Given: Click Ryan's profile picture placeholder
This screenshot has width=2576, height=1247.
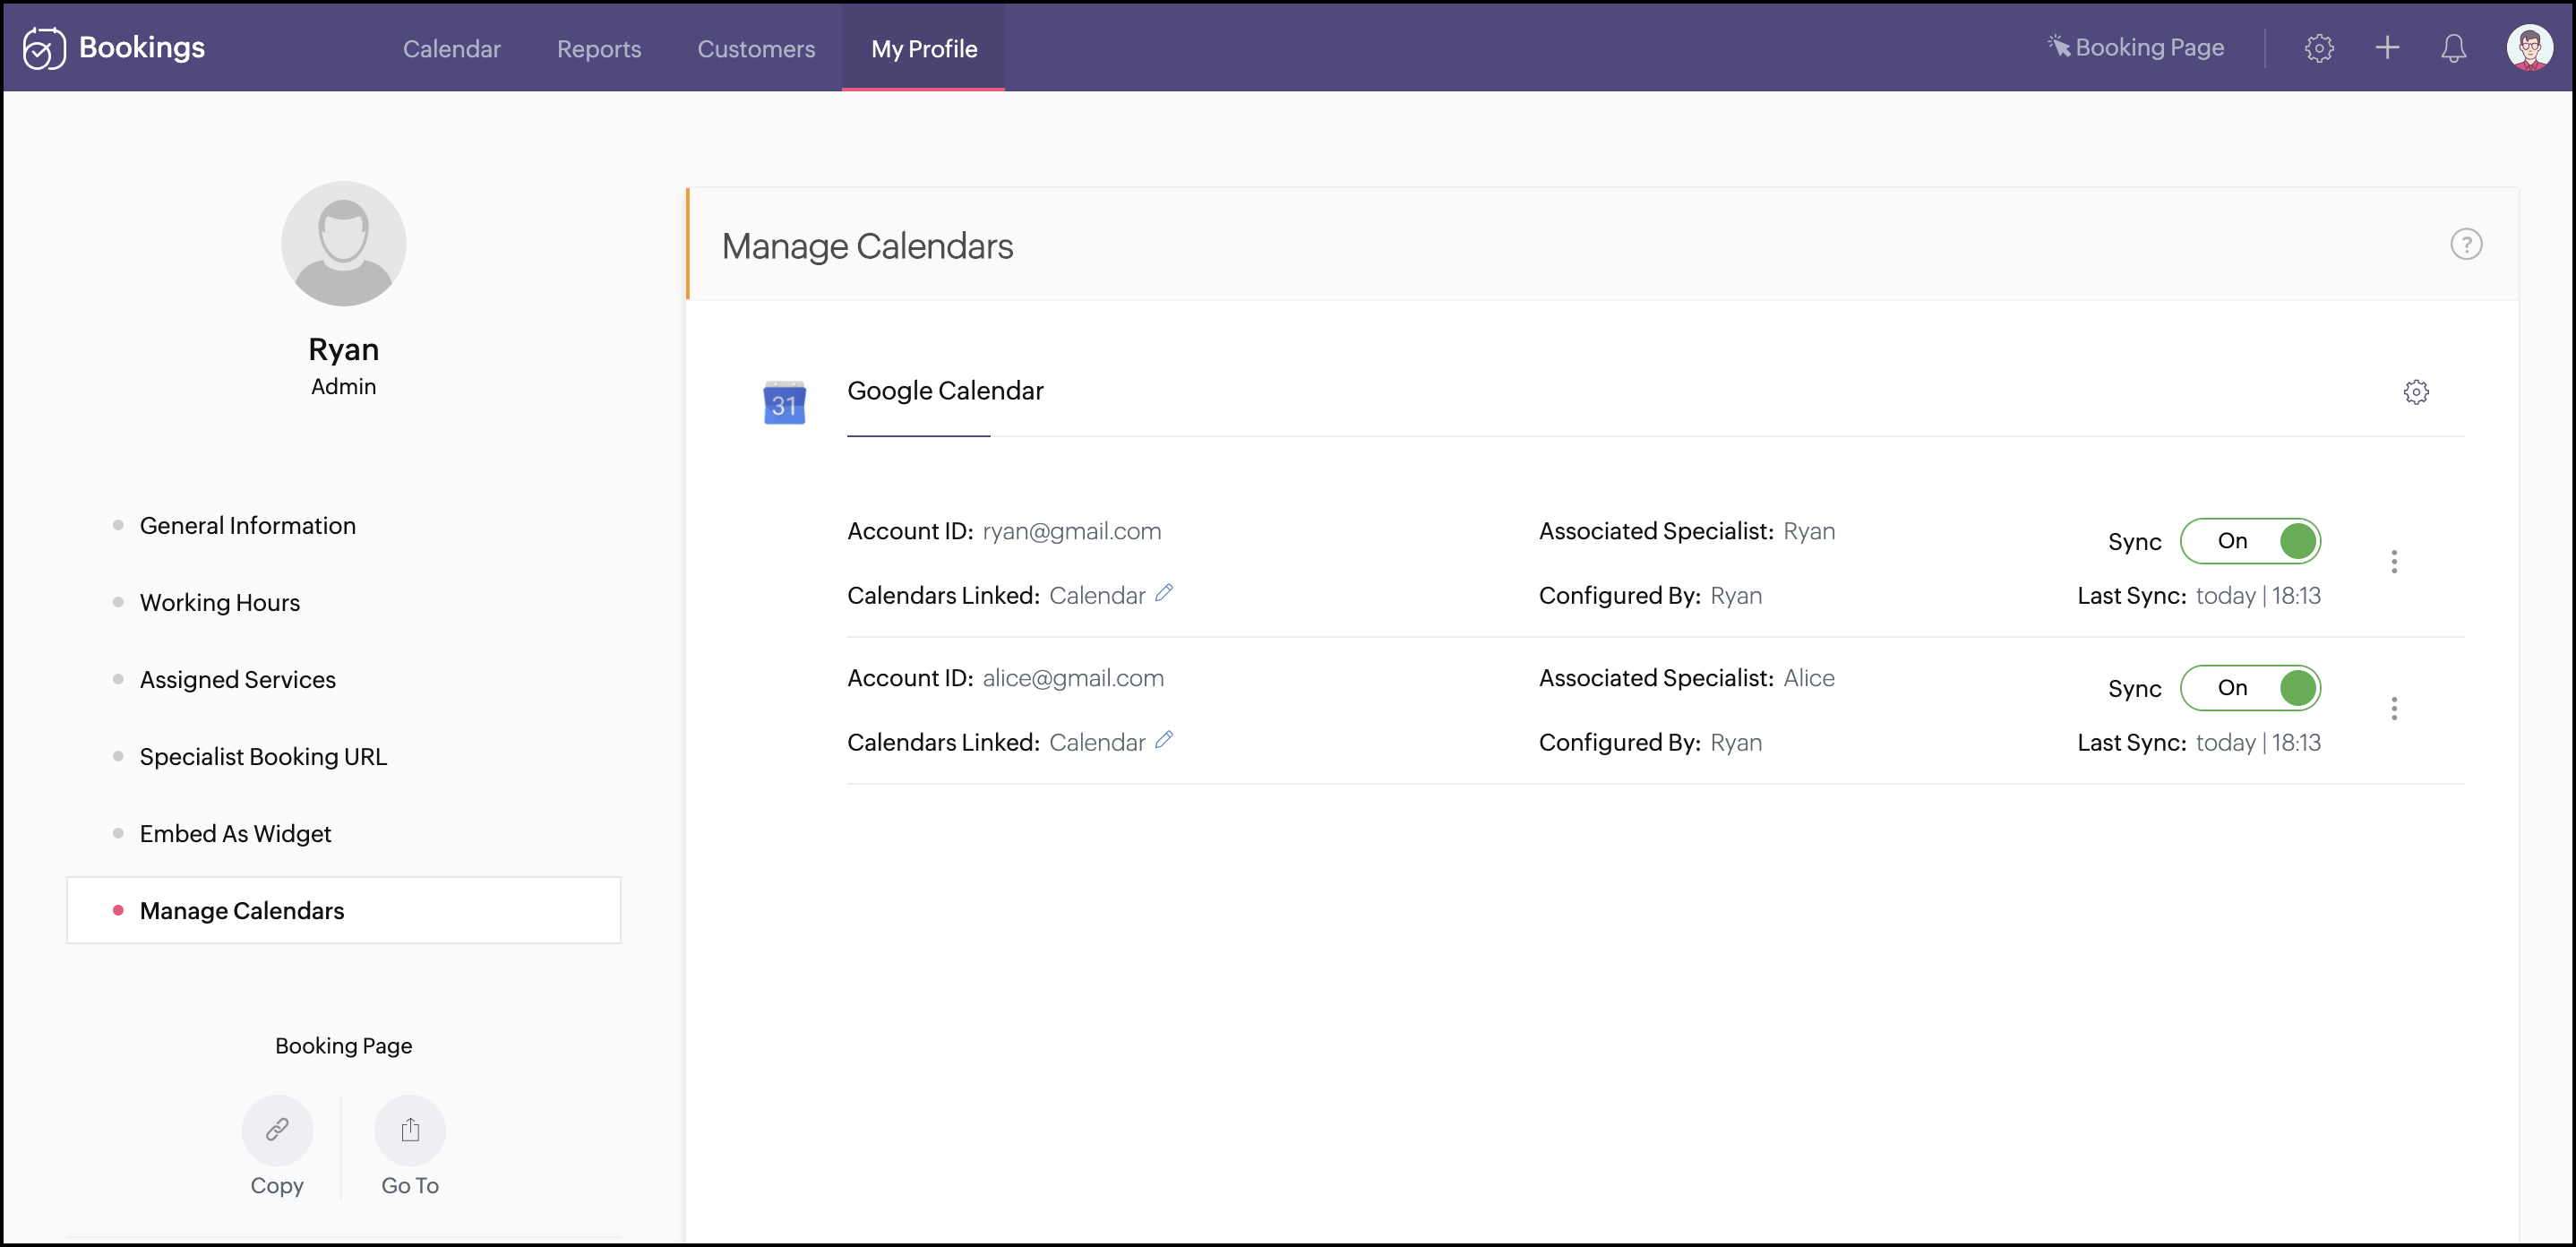Looking at the screenshot, I should point(343,244).
